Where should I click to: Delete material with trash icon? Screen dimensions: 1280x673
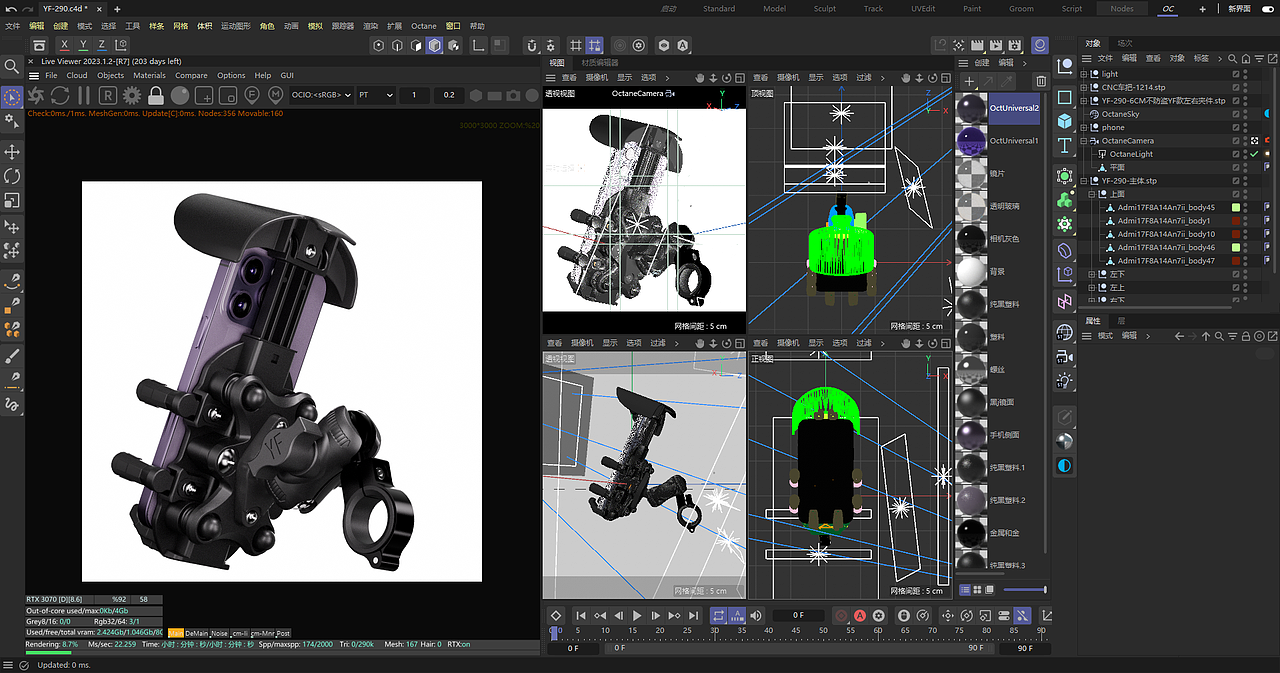1040,81
